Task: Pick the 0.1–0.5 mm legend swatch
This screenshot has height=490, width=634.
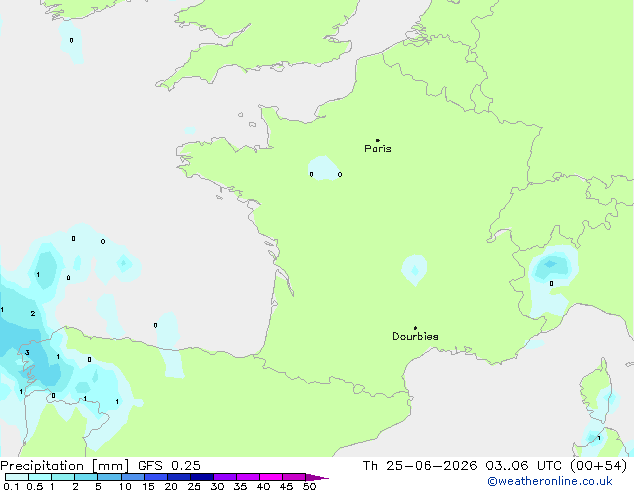Action: pyautogui.click(x=17, y=477)
